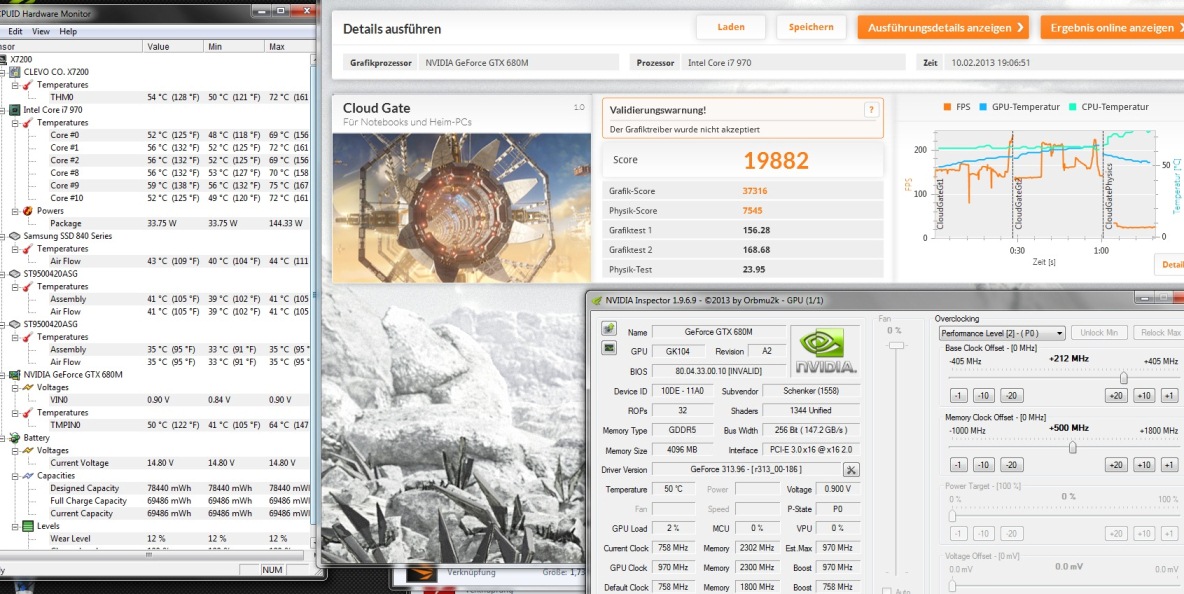Click -10 under Base Clock Offset
1184x594 pixels.
click(x=983, y=396)
